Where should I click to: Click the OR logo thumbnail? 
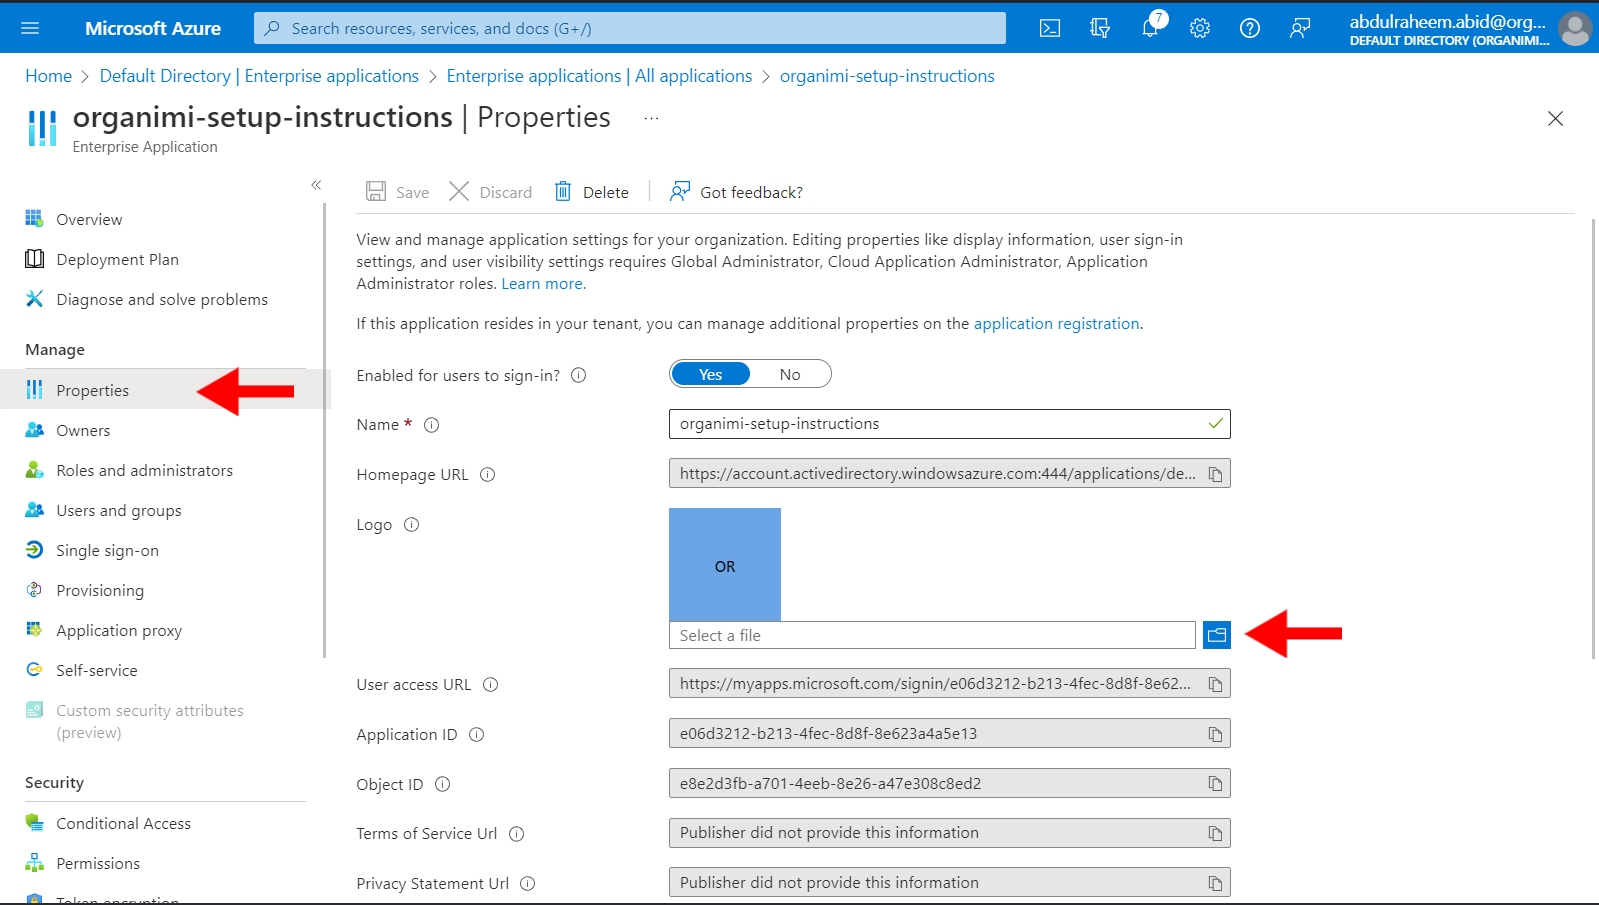point(725,565)
